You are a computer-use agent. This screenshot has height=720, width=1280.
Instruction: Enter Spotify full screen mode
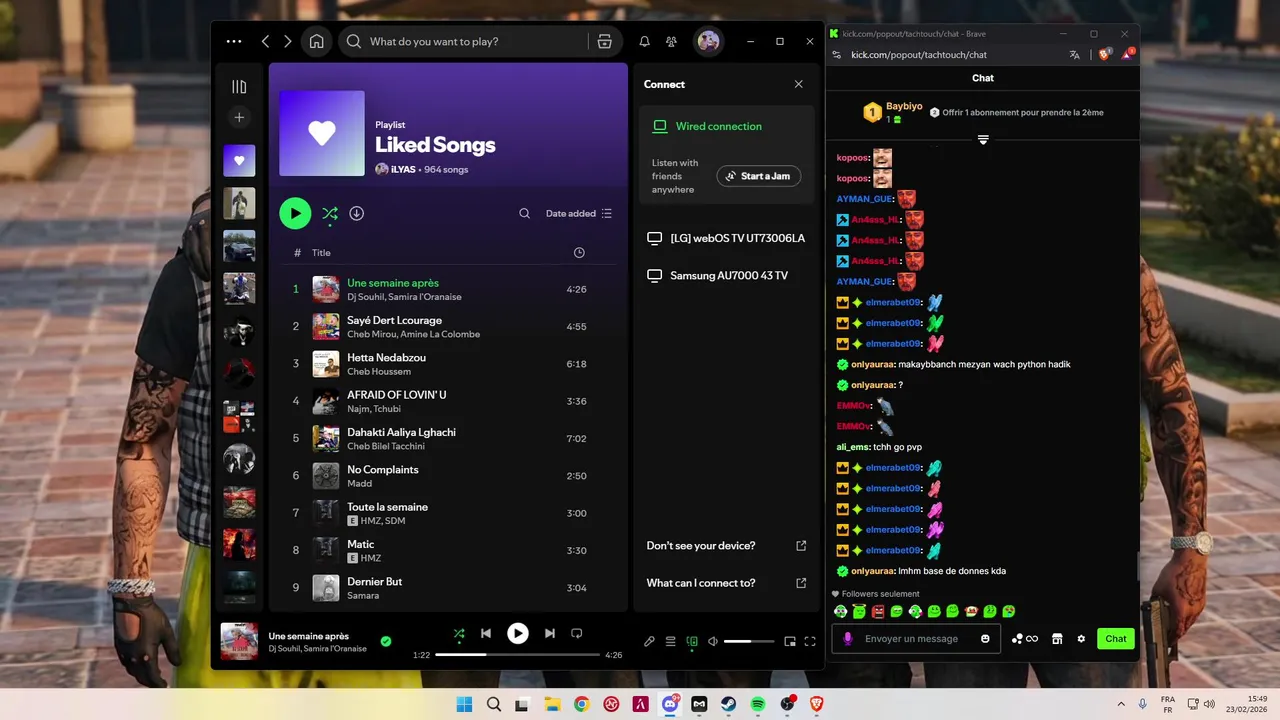pos(810,641)
